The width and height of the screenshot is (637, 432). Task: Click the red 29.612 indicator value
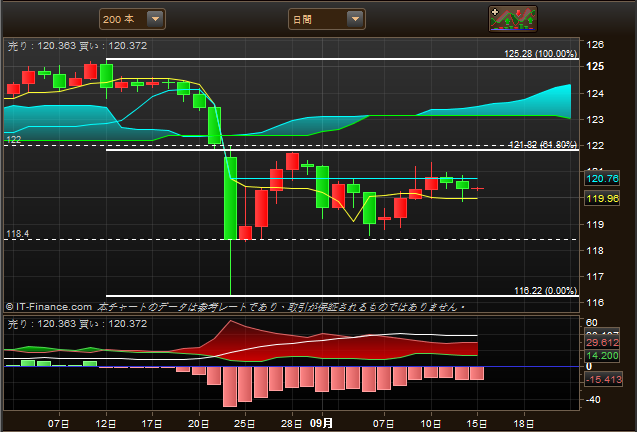(x=602, y=343)
